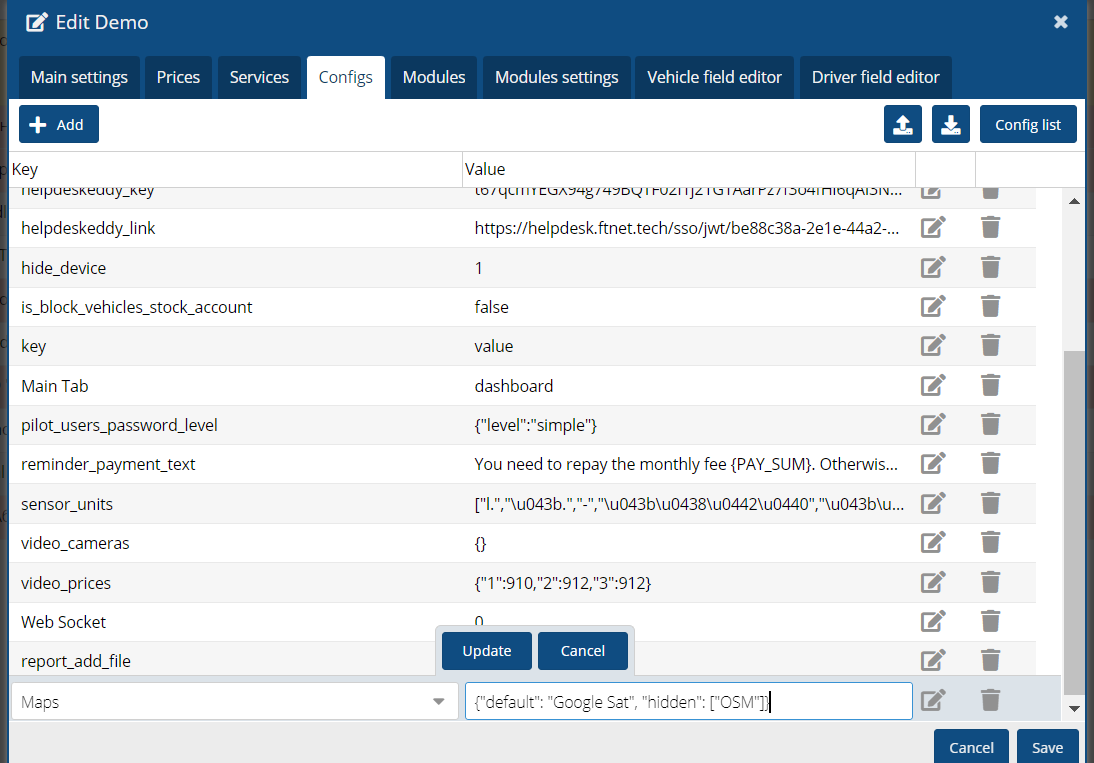Click the download config icon button
This screenshot has width=1094, height=763.
tap(951, 125)
